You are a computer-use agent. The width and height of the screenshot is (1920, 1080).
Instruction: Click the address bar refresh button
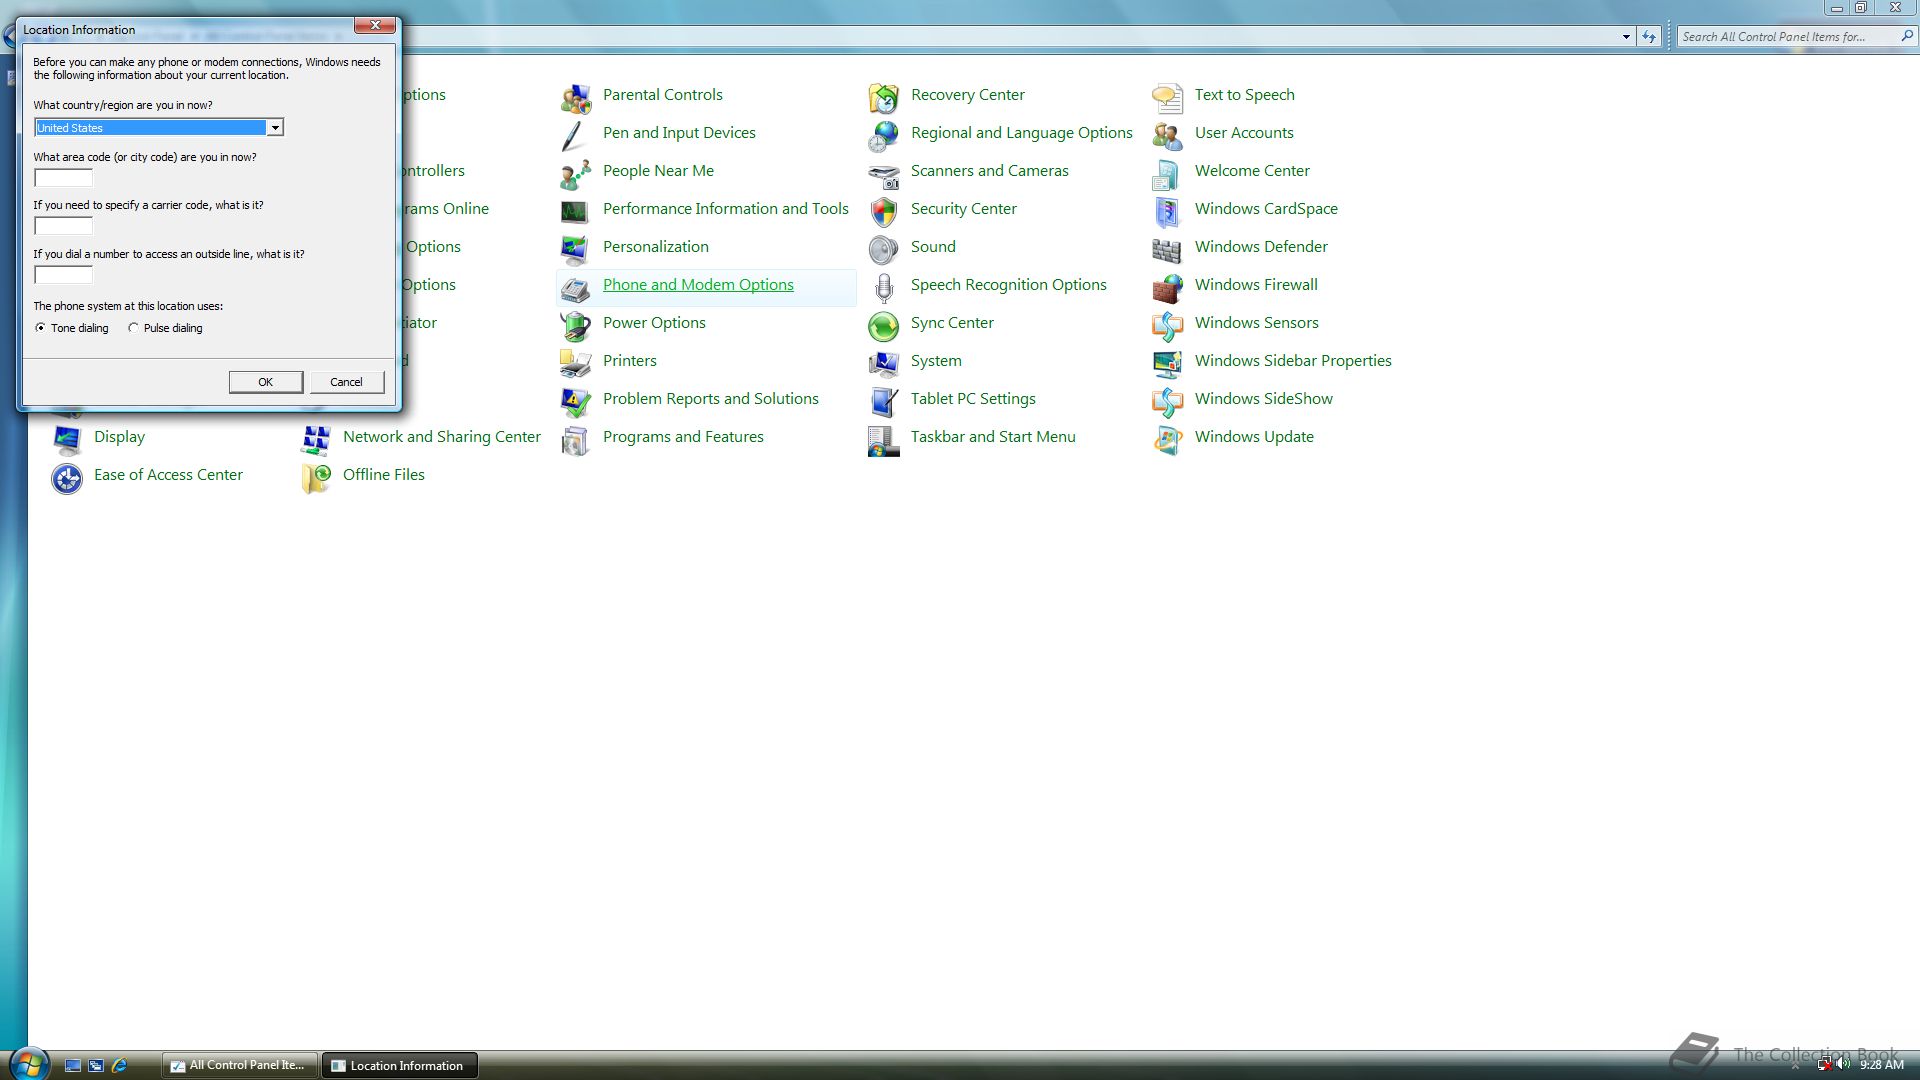tap(1649, 37)
